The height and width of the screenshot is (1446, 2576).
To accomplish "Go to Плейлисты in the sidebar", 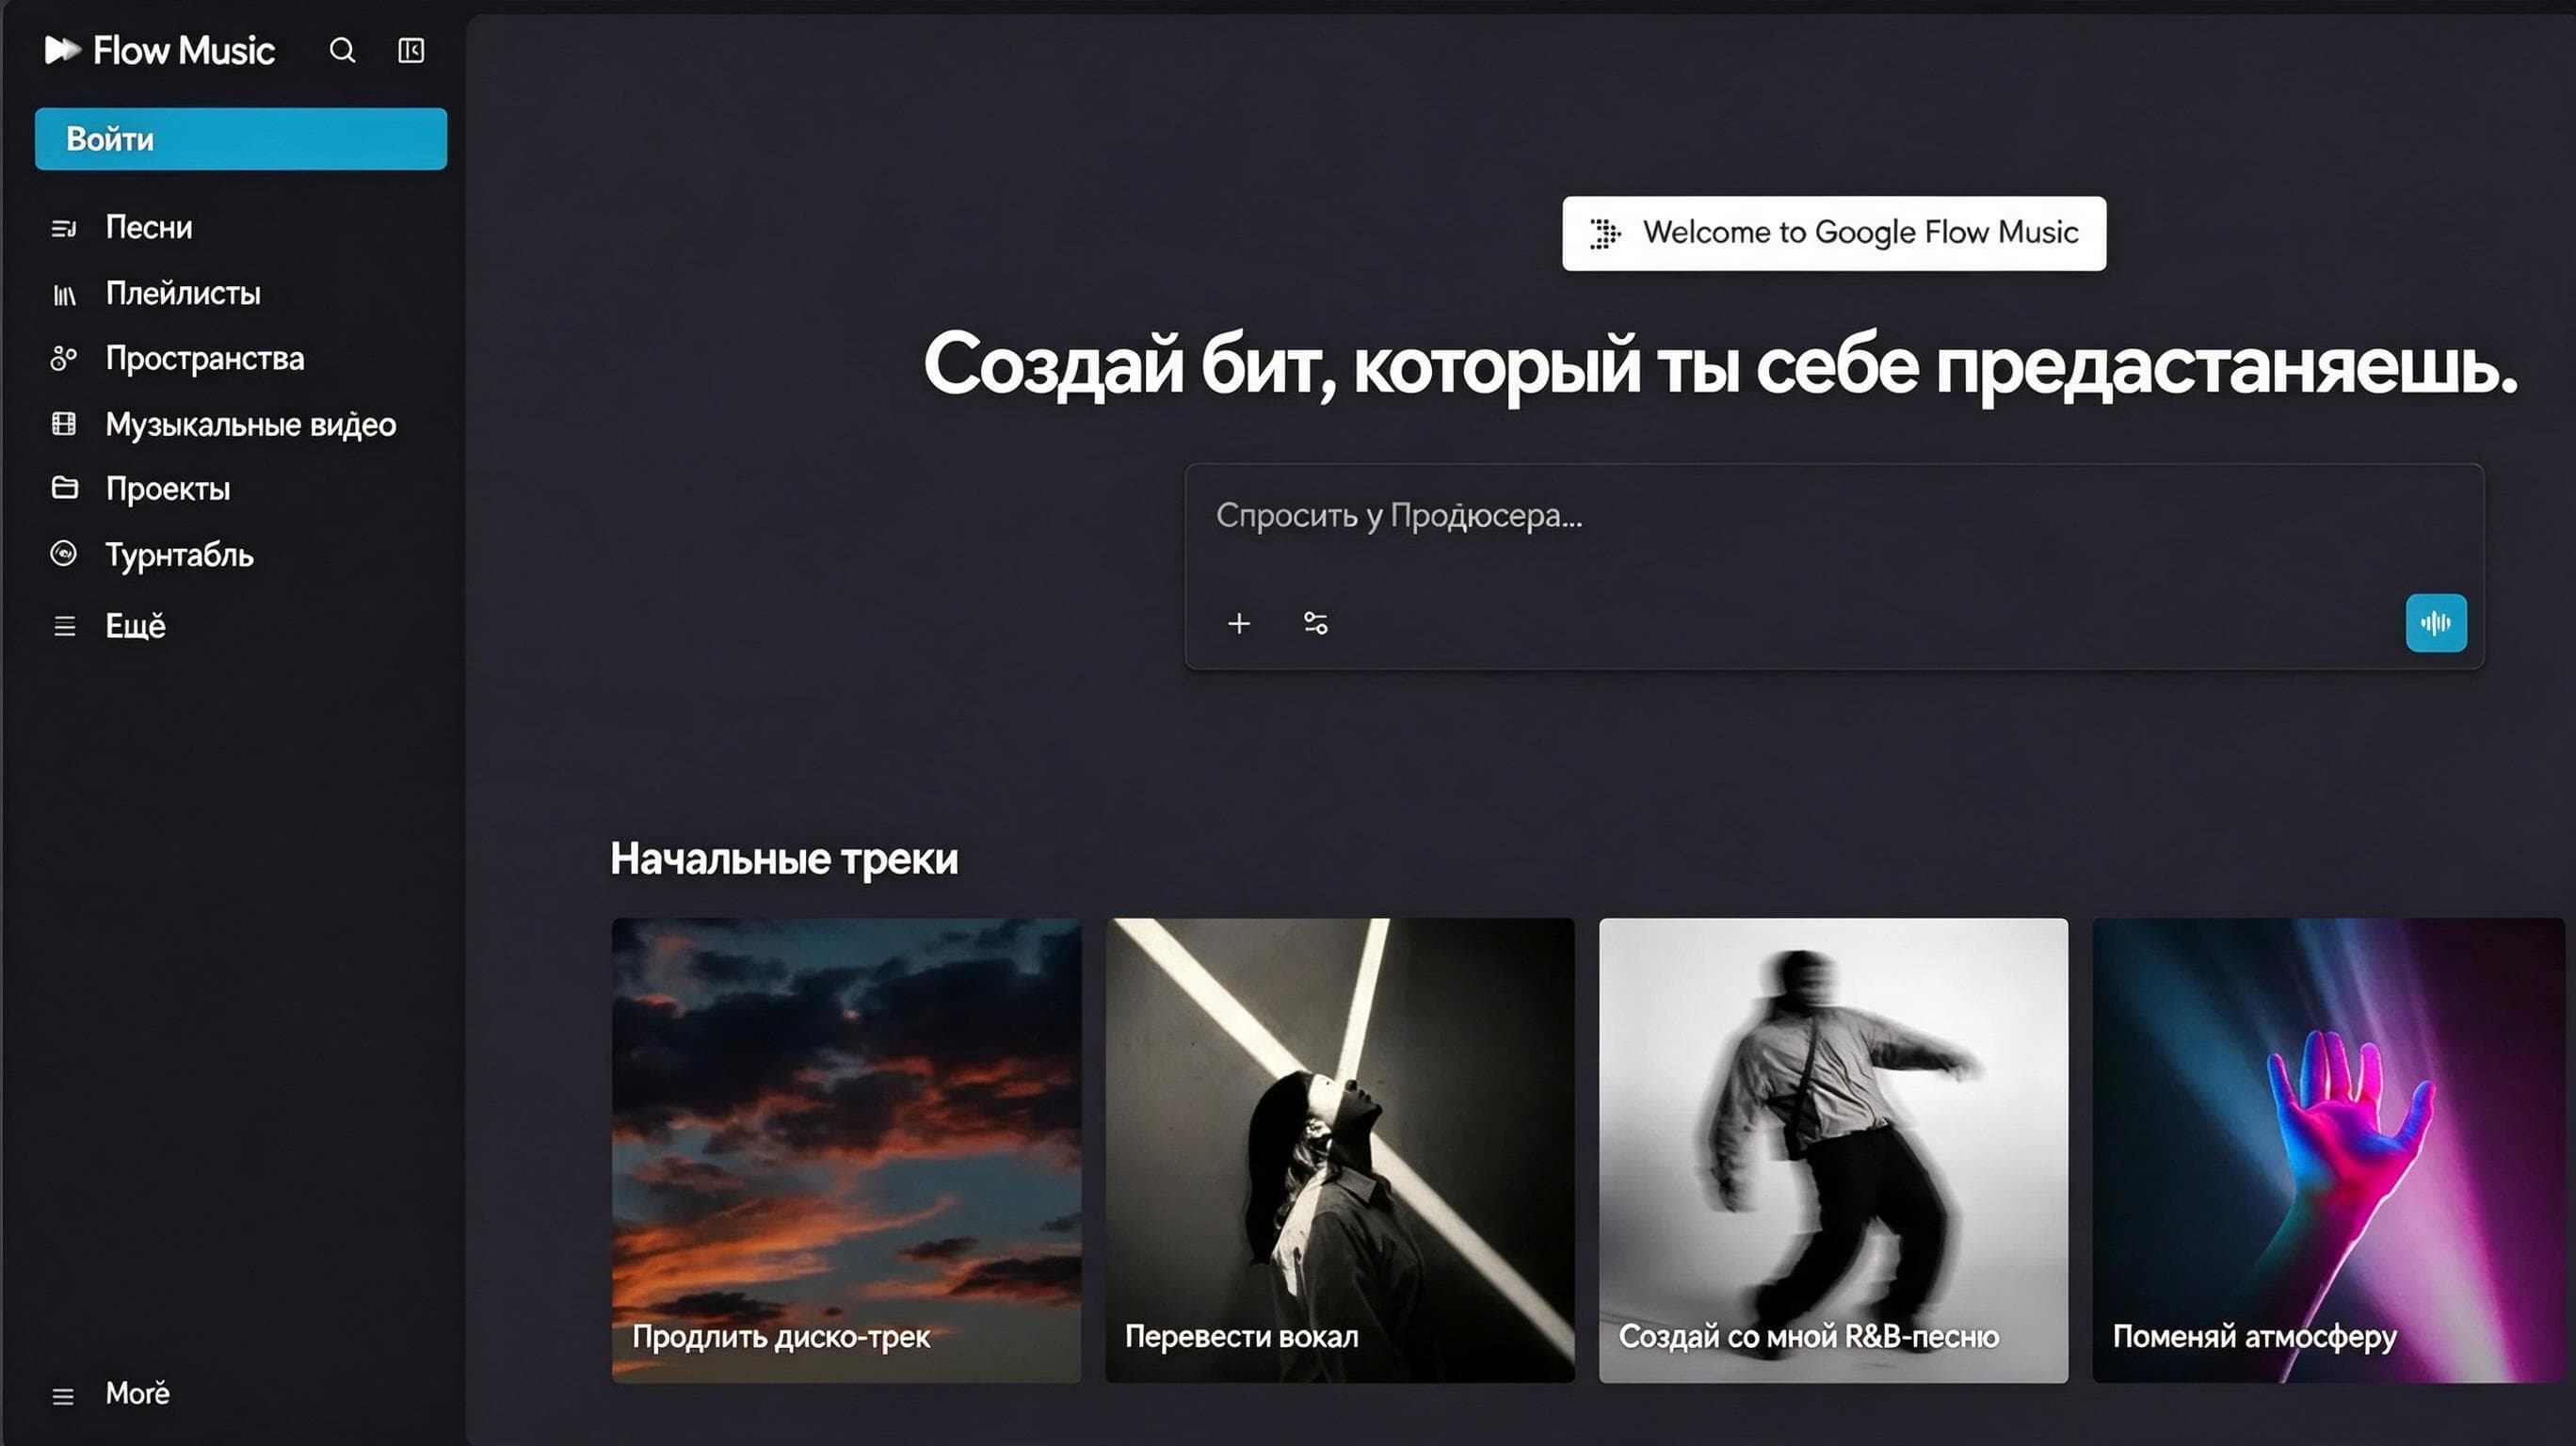I will (x=183, y=294).
